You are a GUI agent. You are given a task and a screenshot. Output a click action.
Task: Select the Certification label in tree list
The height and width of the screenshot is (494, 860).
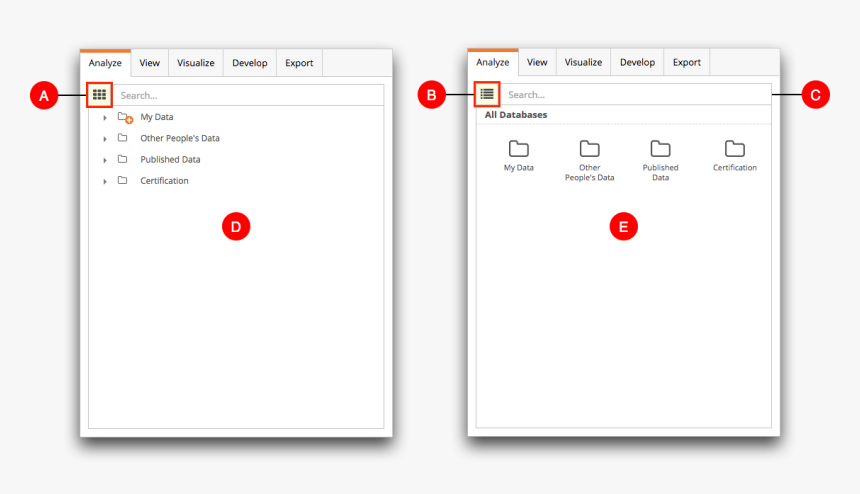point(164,180)
